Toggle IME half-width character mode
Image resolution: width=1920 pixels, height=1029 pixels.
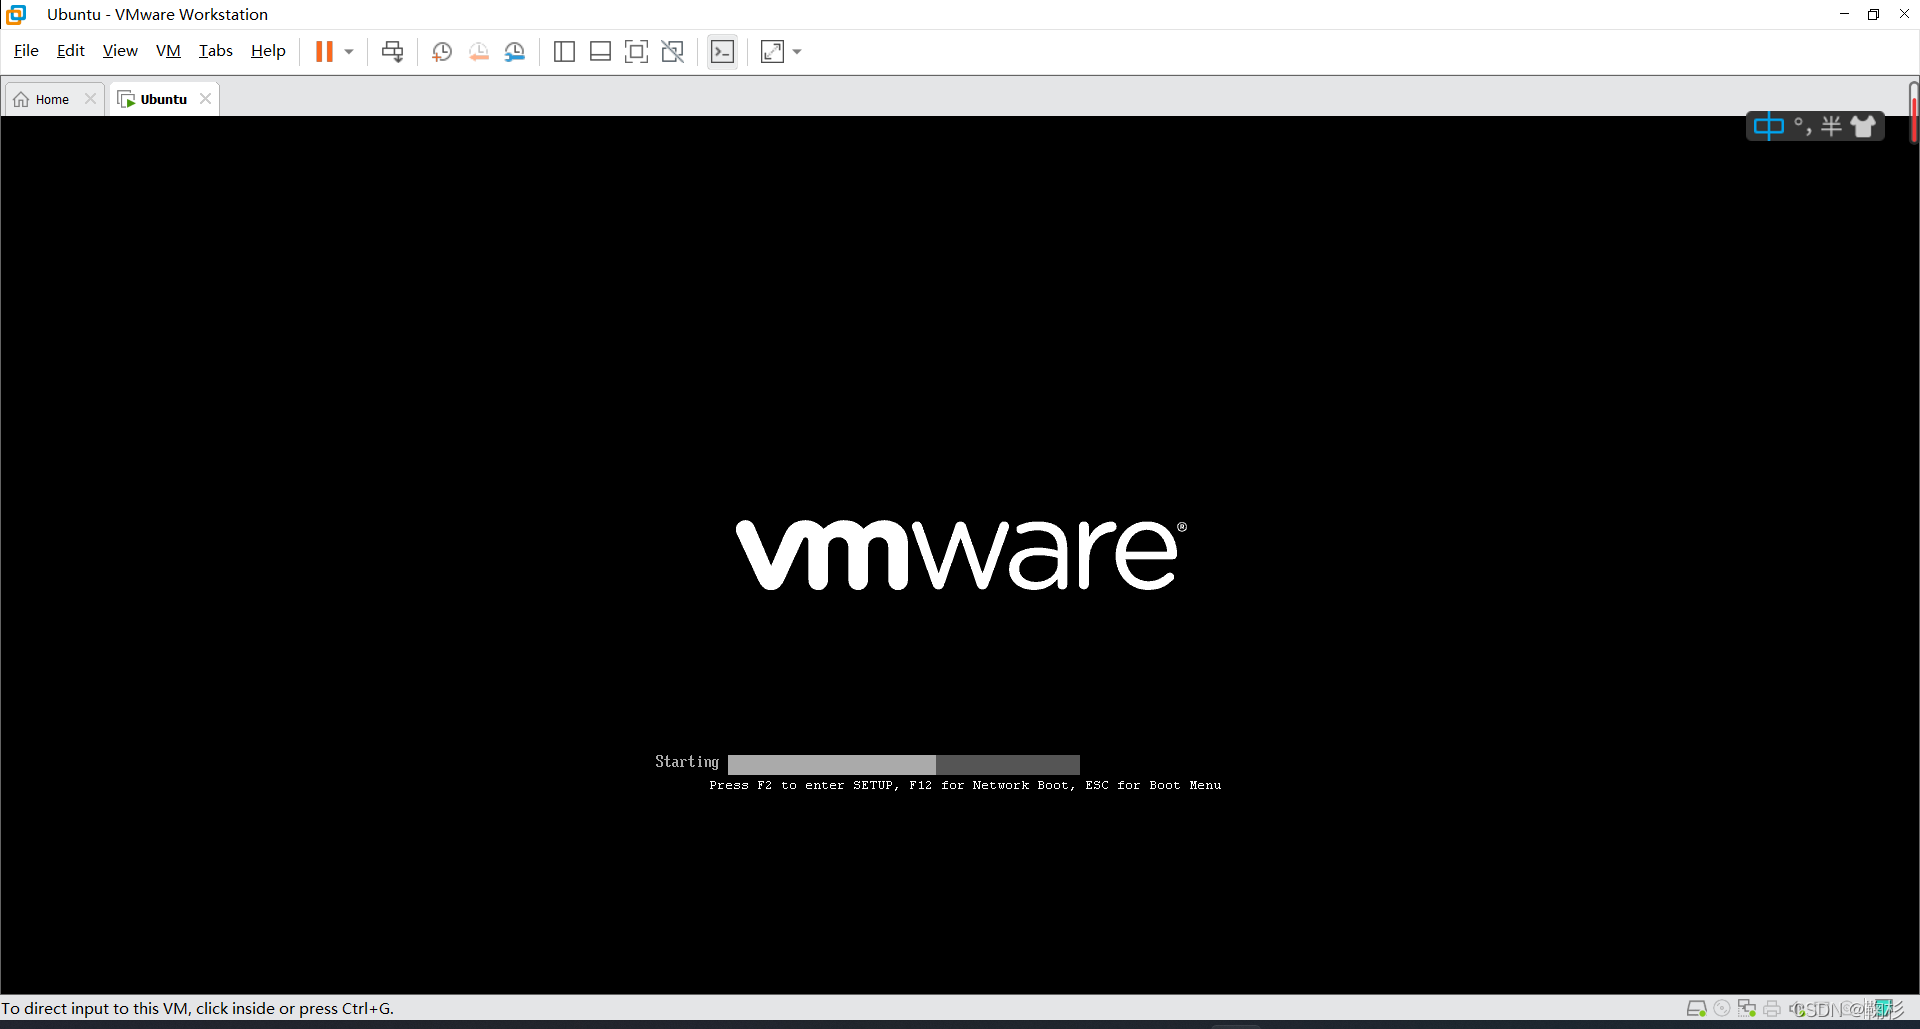click(1831, 126)
